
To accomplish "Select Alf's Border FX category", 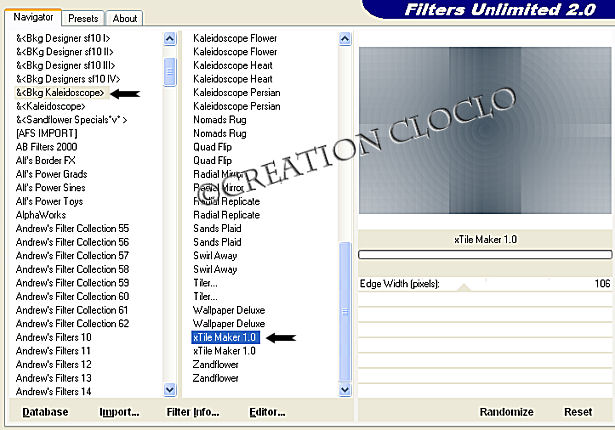I will 45,160.
